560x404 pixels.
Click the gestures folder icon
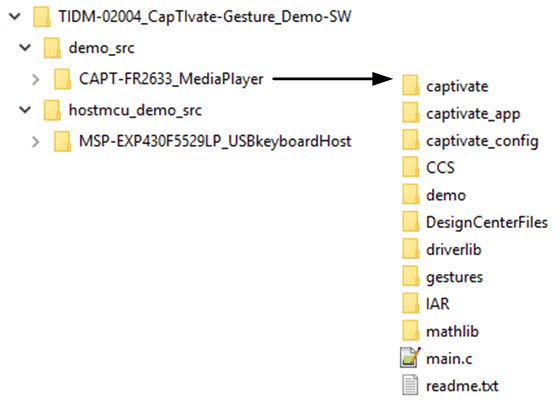pyautogui.click(x=411, y=276)
